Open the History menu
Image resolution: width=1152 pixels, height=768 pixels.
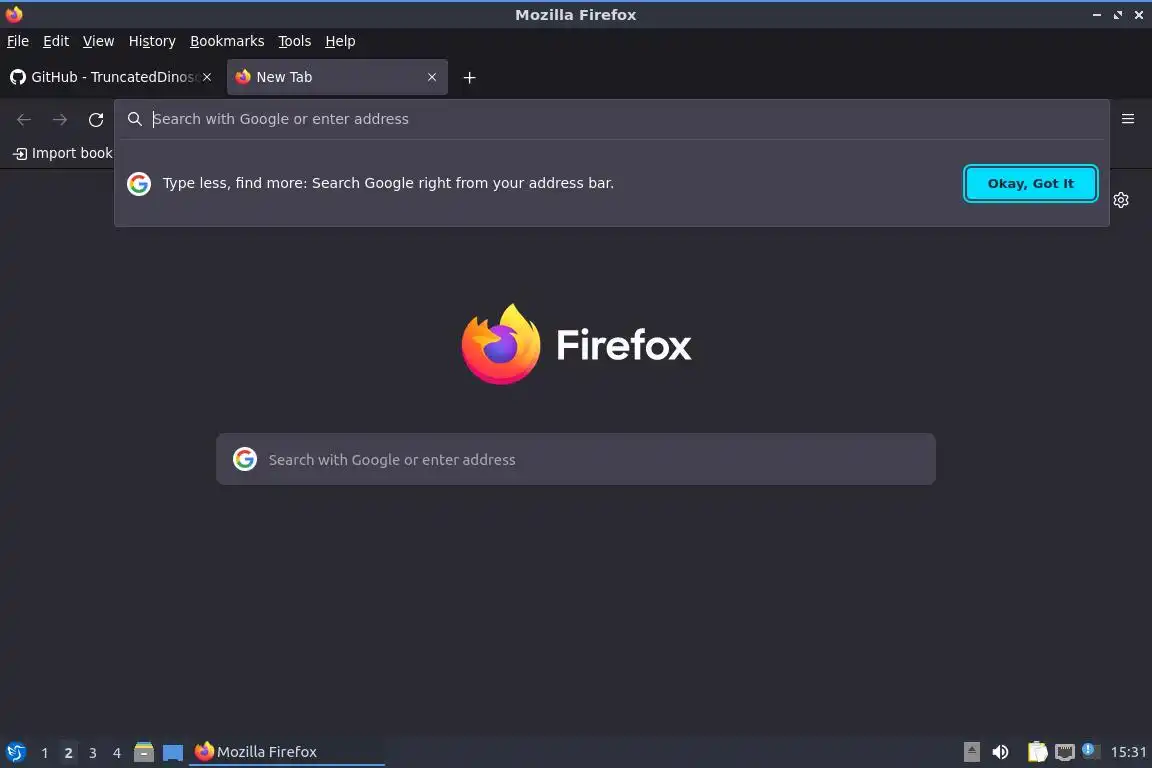click(x=152, y=41)
